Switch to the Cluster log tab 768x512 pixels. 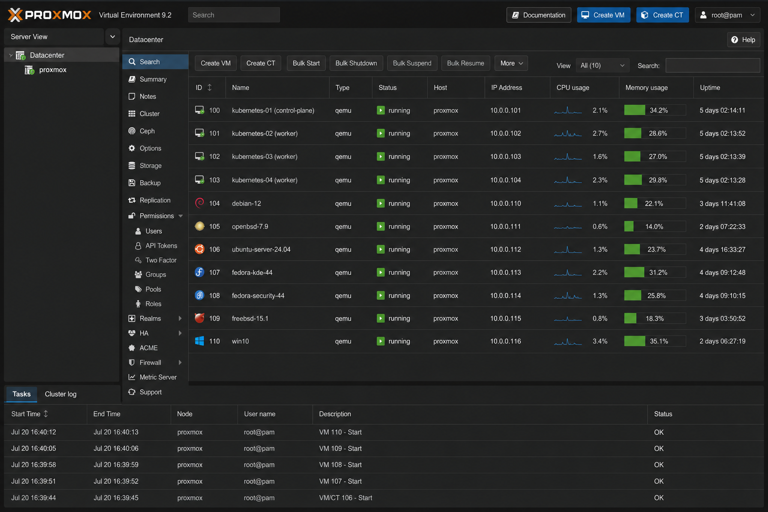coord(60,394)
